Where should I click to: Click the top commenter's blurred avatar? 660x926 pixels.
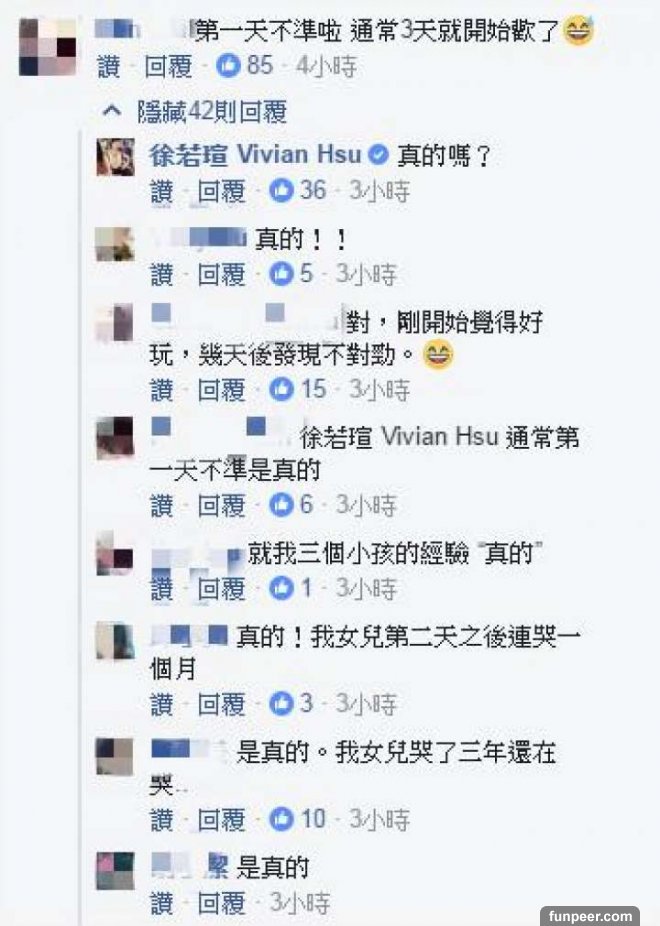47,47
